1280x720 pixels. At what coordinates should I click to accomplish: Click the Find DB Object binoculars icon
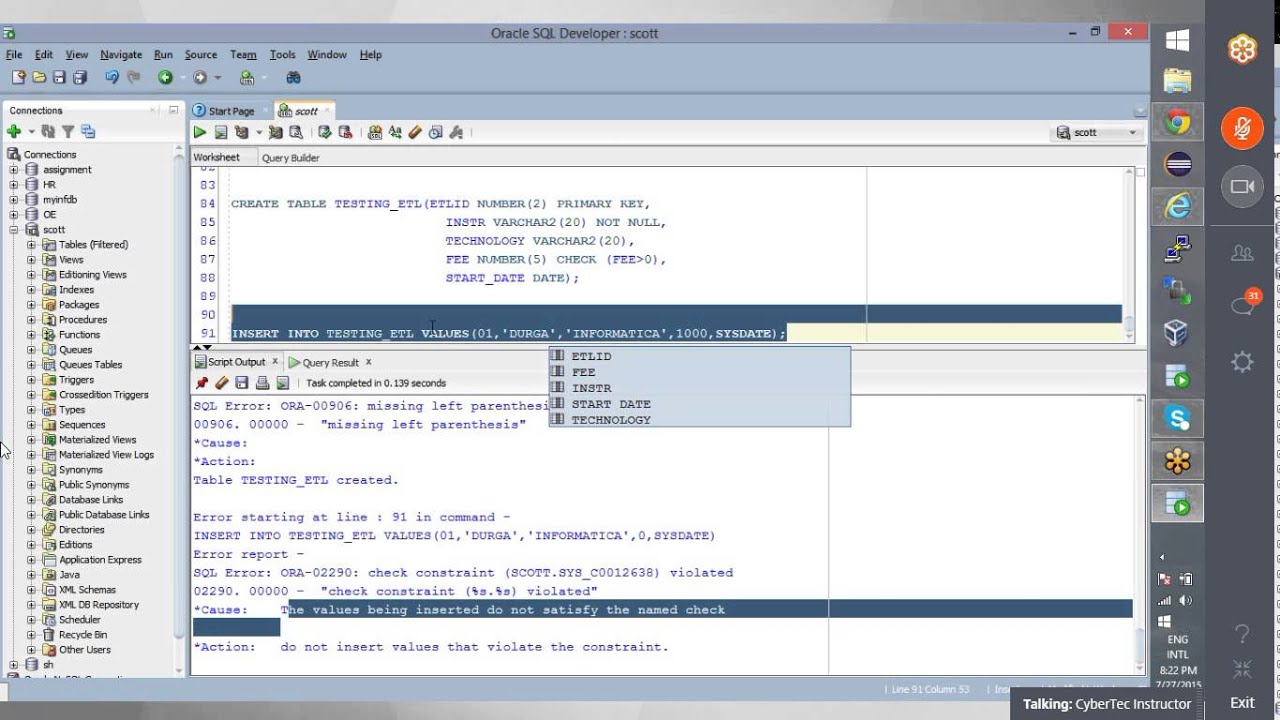pyautogui.click(x=292, y=77)
